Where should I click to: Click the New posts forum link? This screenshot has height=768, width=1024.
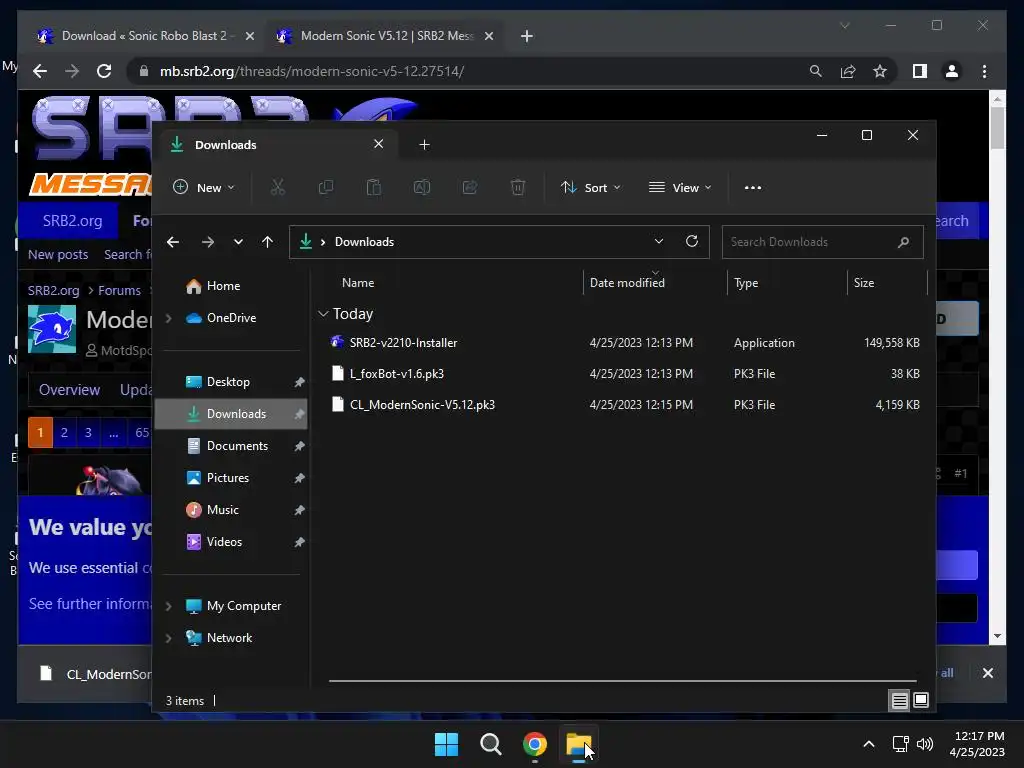58,255
